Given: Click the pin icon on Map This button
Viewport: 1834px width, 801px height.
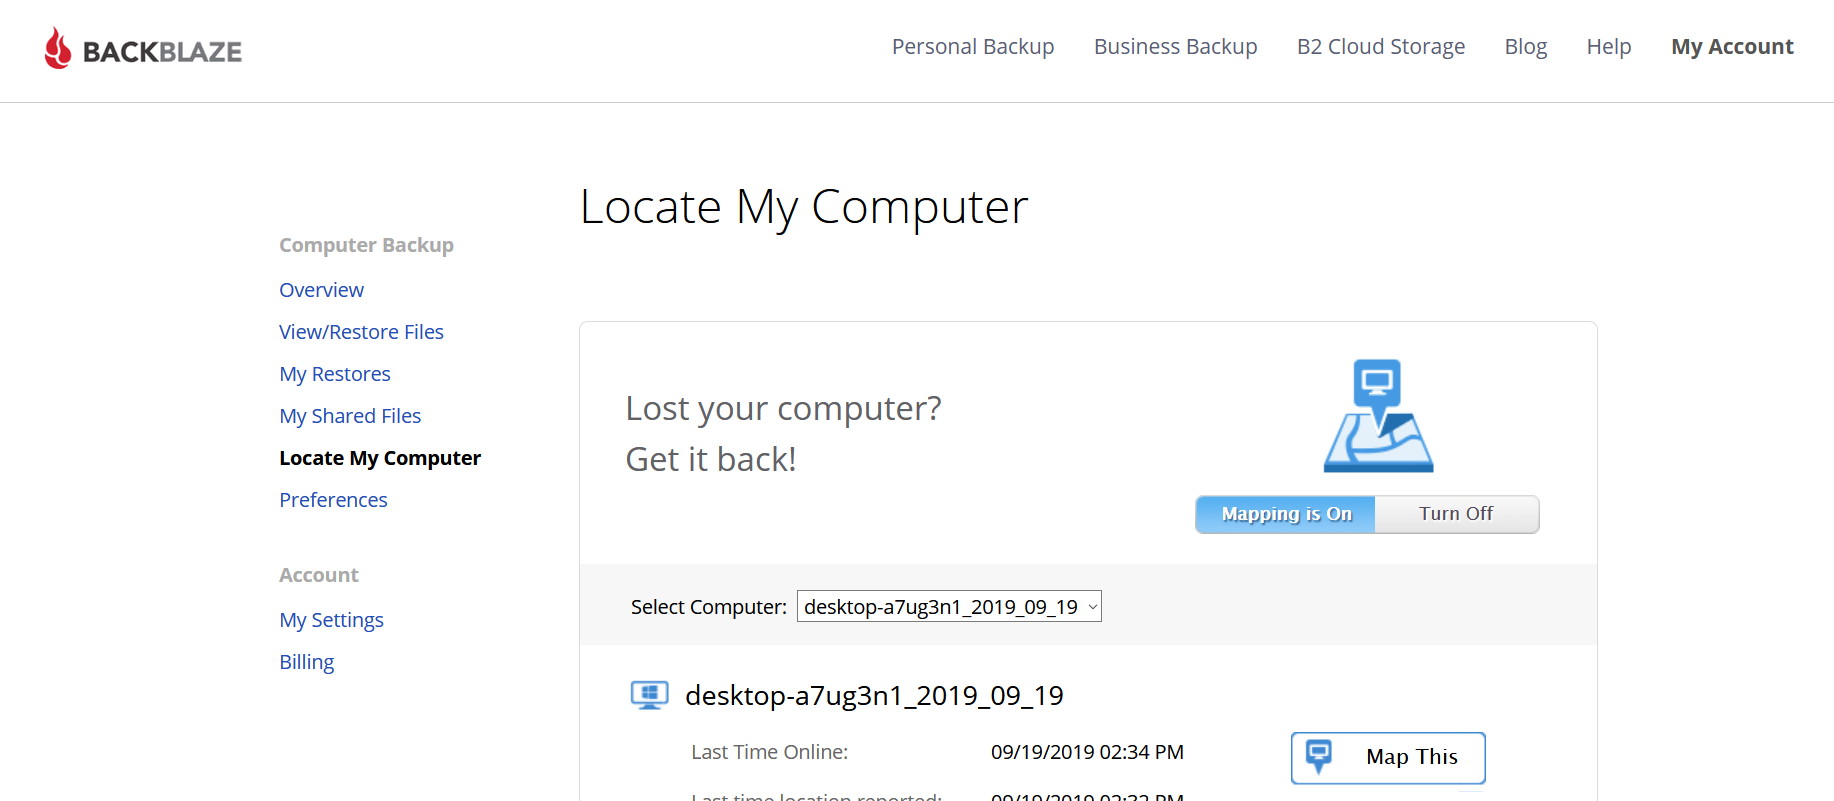Looking at the screenshot, I should (1319, 757).
